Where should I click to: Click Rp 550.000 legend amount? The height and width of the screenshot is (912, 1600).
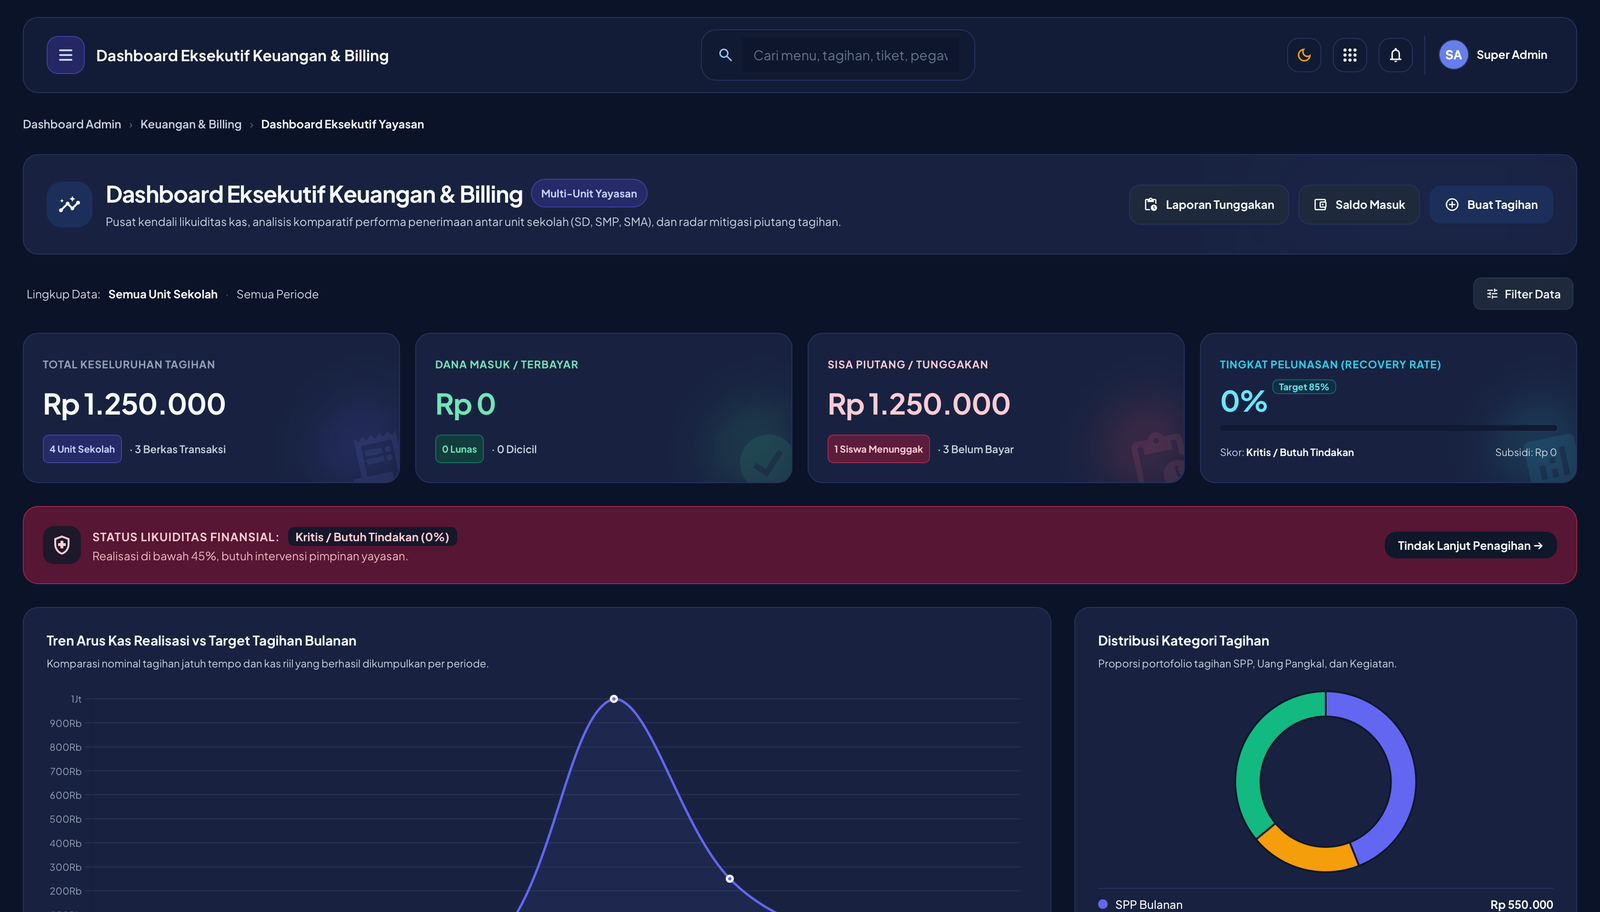[x=1521, y=904]
